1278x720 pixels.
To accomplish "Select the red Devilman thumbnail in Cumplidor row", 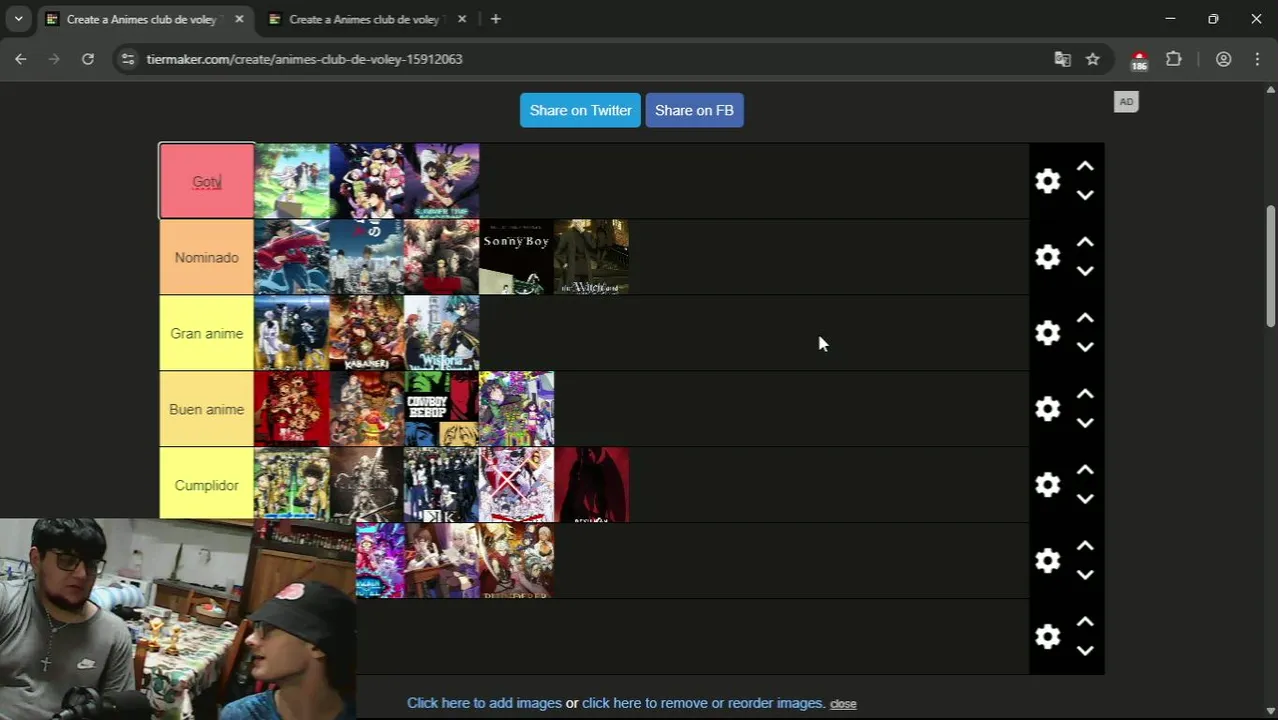I will (x=591, y=485).
